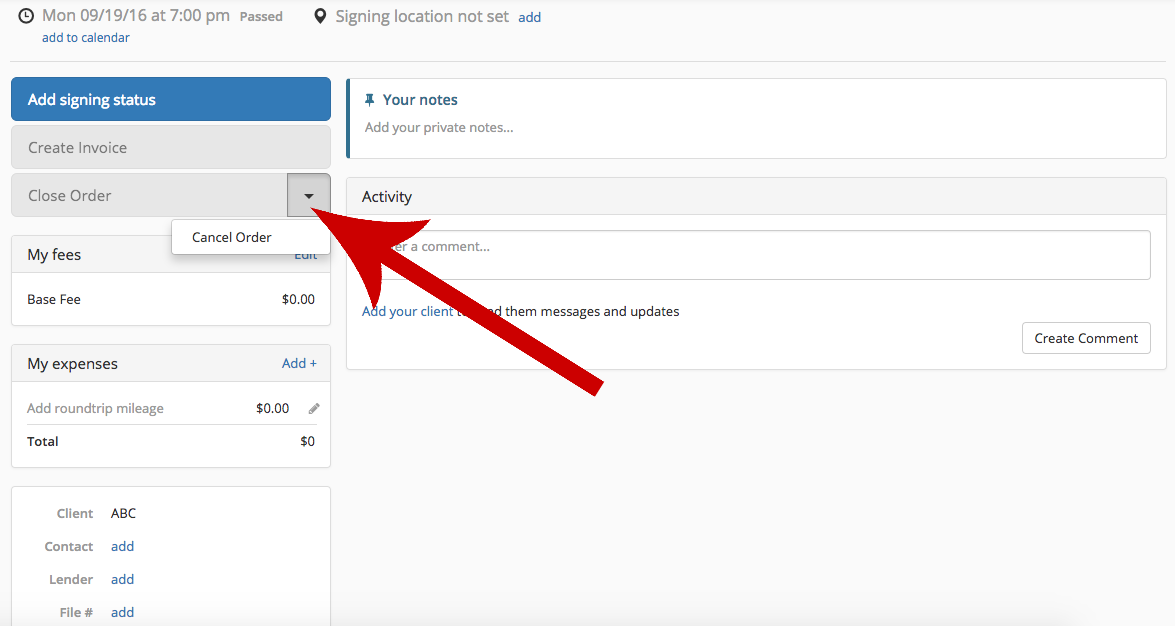This screenshot has width=1175, height=626.
Task: Click the map pin location icon
Action: tap(320, 16)
